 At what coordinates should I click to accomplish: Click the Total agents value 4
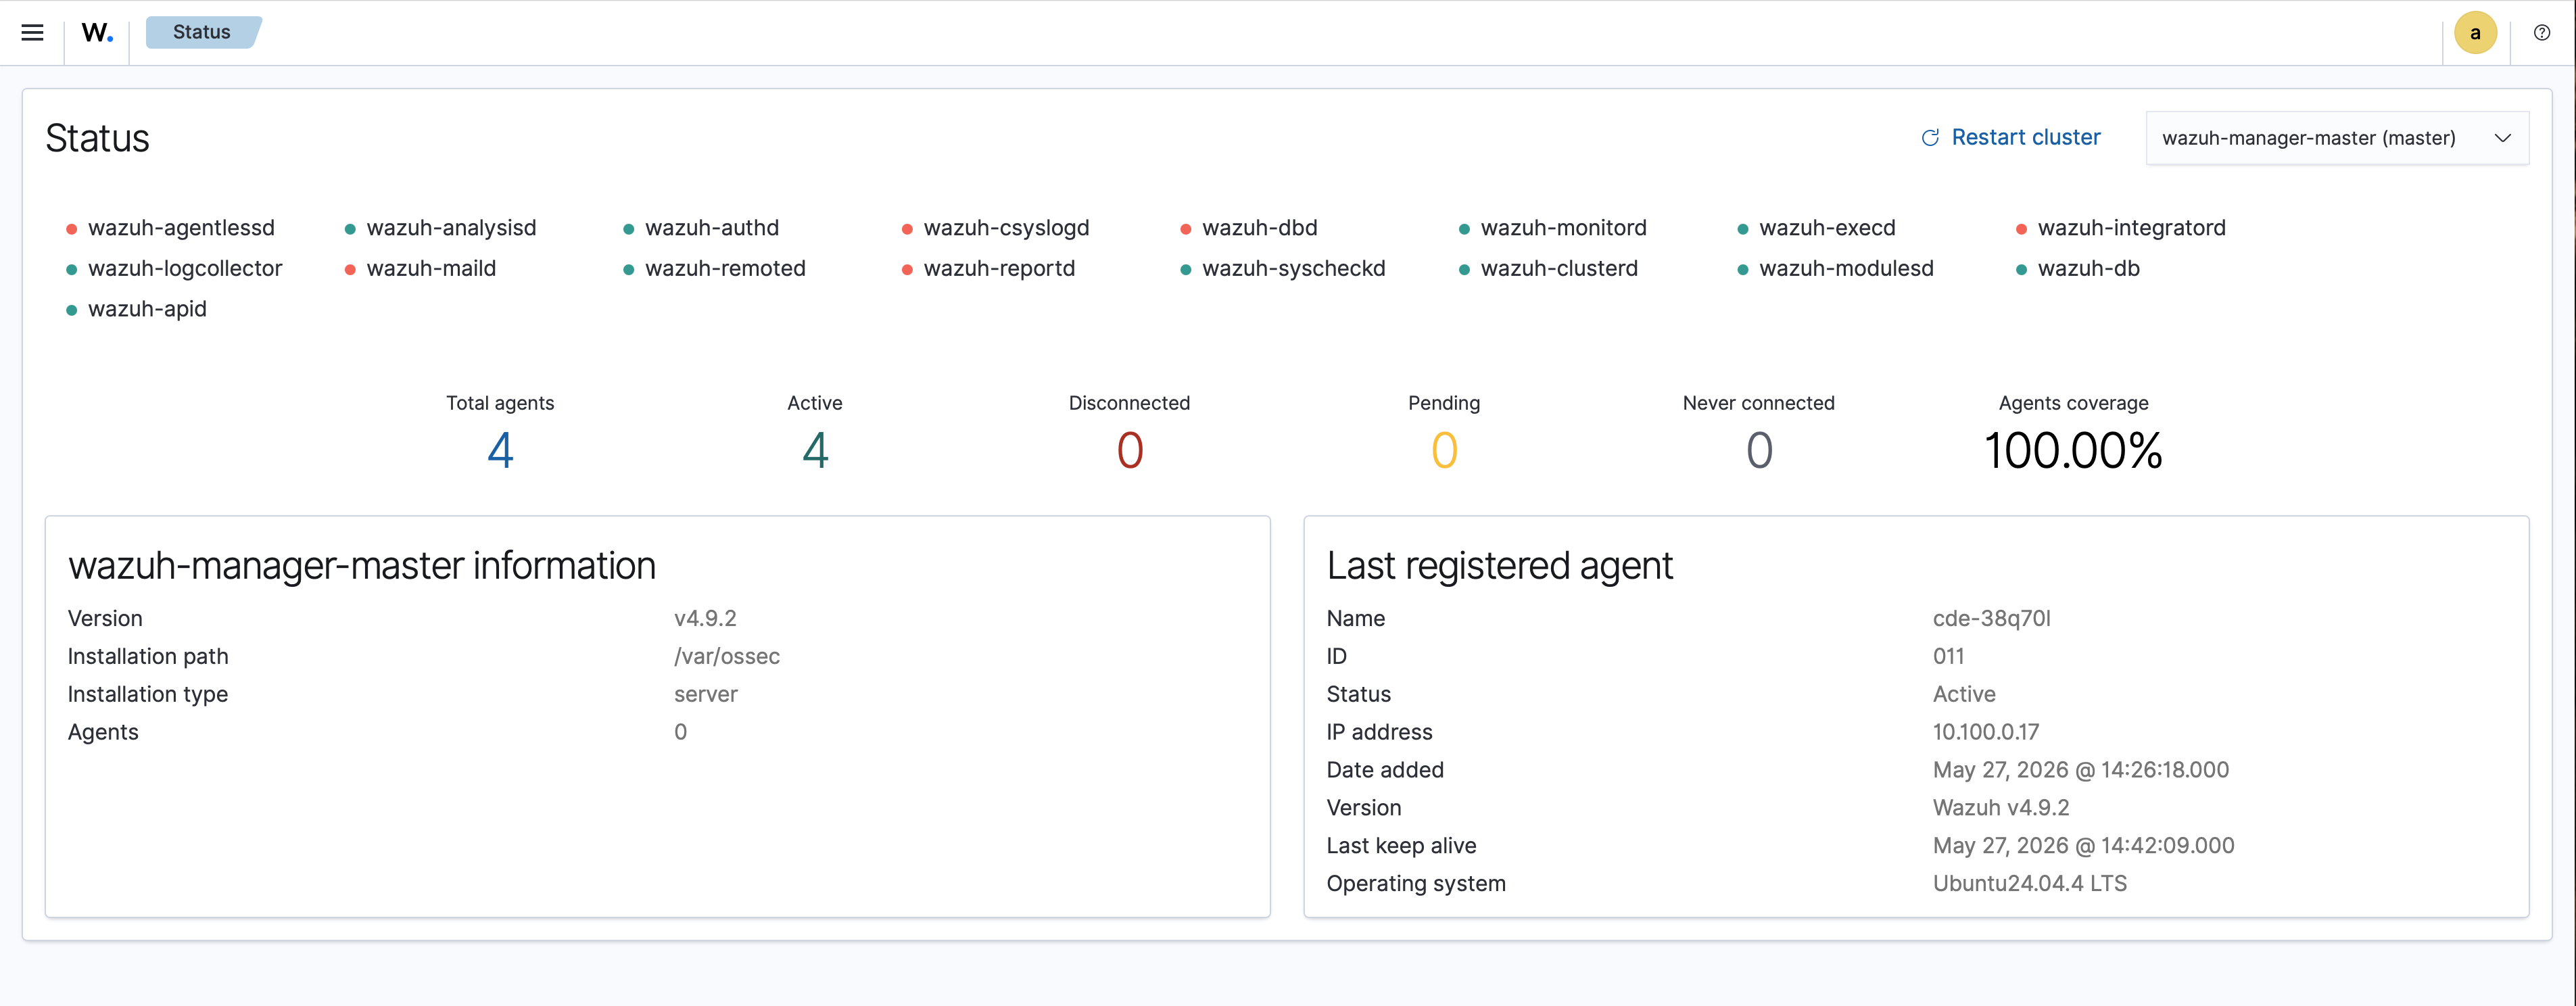[x=500, y=450]
